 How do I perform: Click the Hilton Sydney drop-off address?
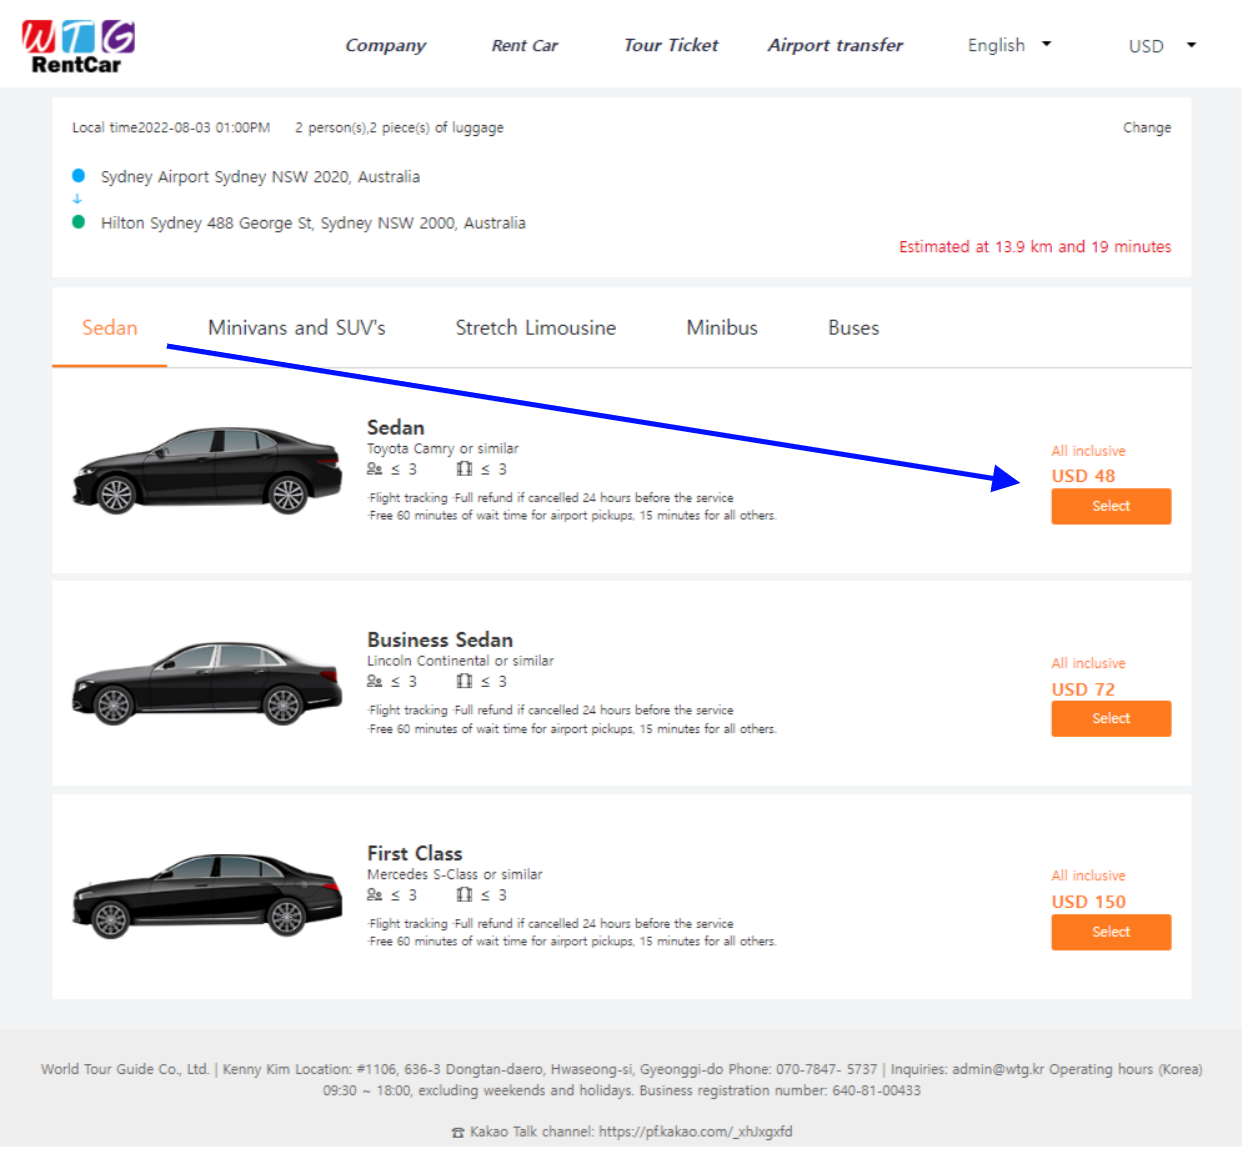(x=313, y=223)
